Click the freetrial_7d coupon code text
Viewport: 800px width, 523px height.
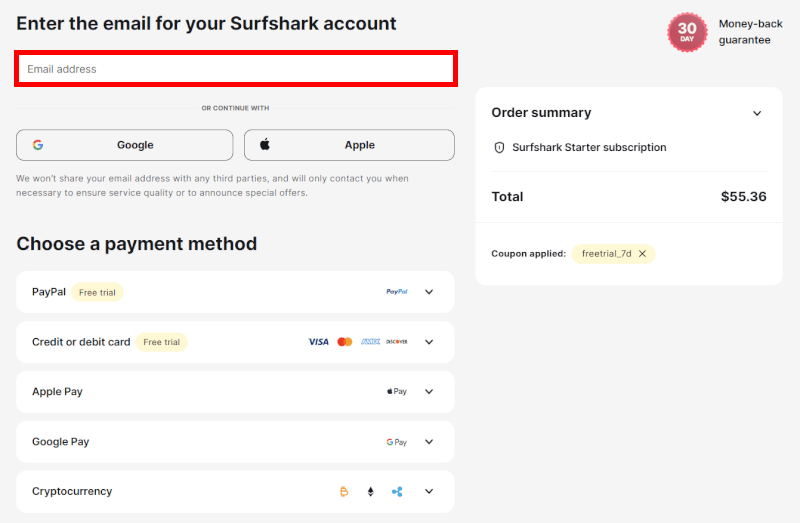607,254
